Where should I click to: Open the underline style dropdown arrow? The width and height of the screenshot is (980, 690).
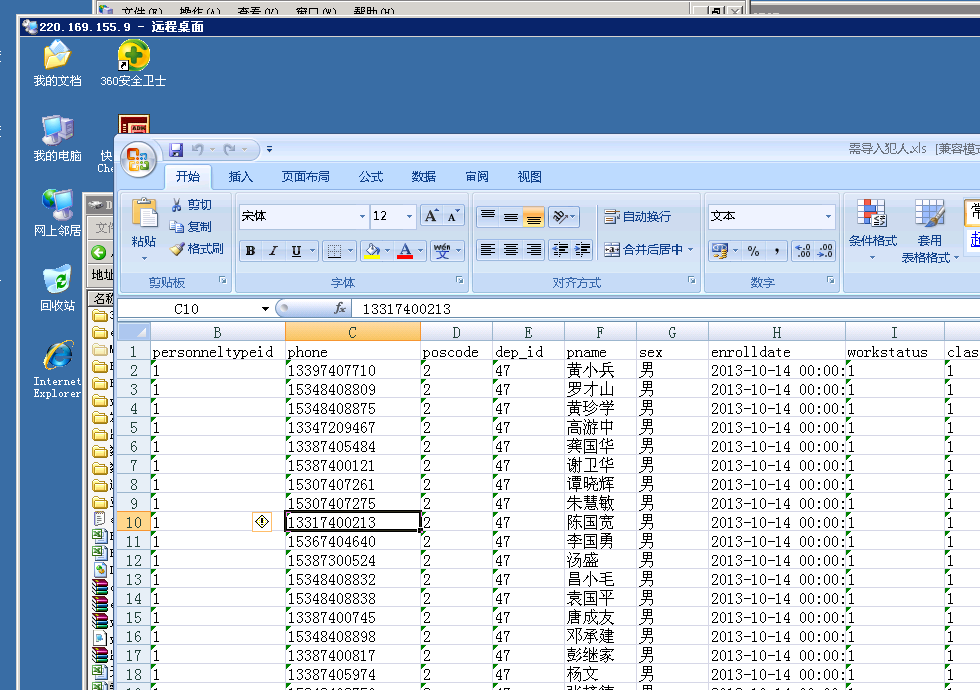click(x=312, y=251)
